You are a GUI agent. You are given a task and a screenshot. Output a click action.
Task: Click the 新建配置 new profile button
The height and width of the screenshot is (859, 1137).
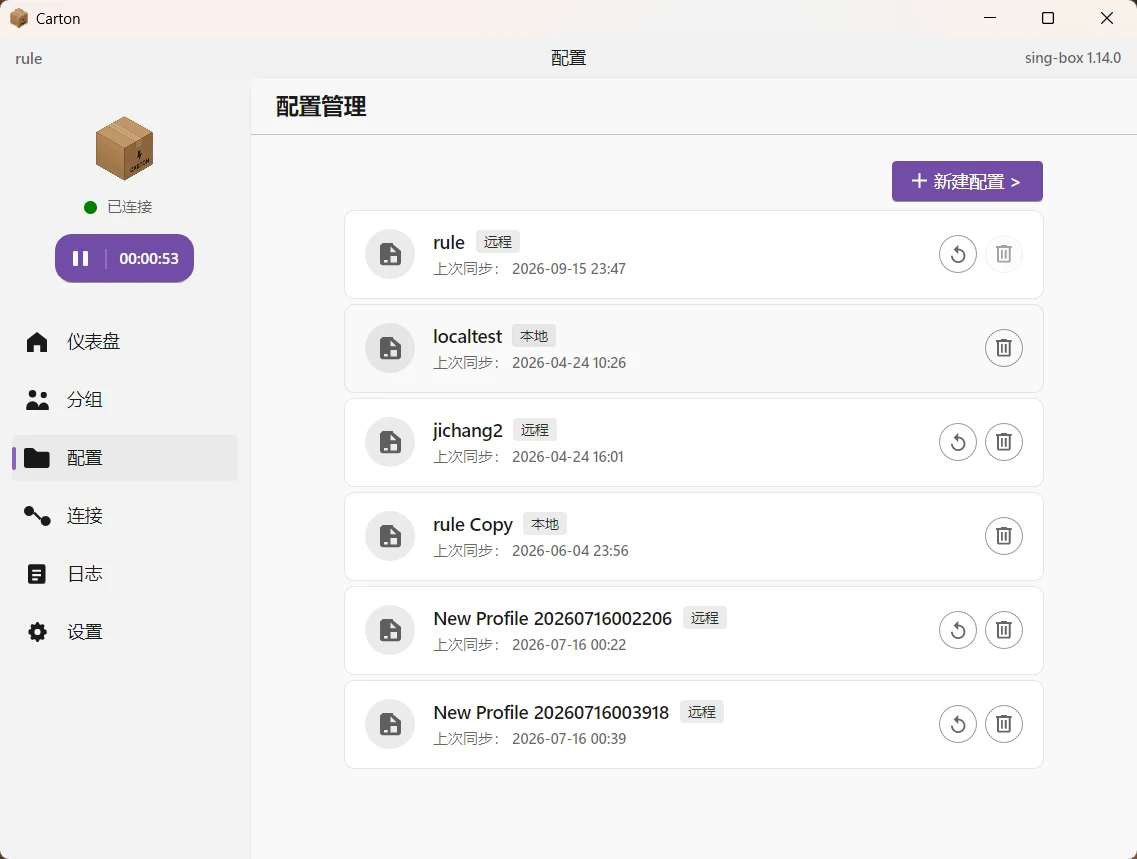(x=967, y=181)
